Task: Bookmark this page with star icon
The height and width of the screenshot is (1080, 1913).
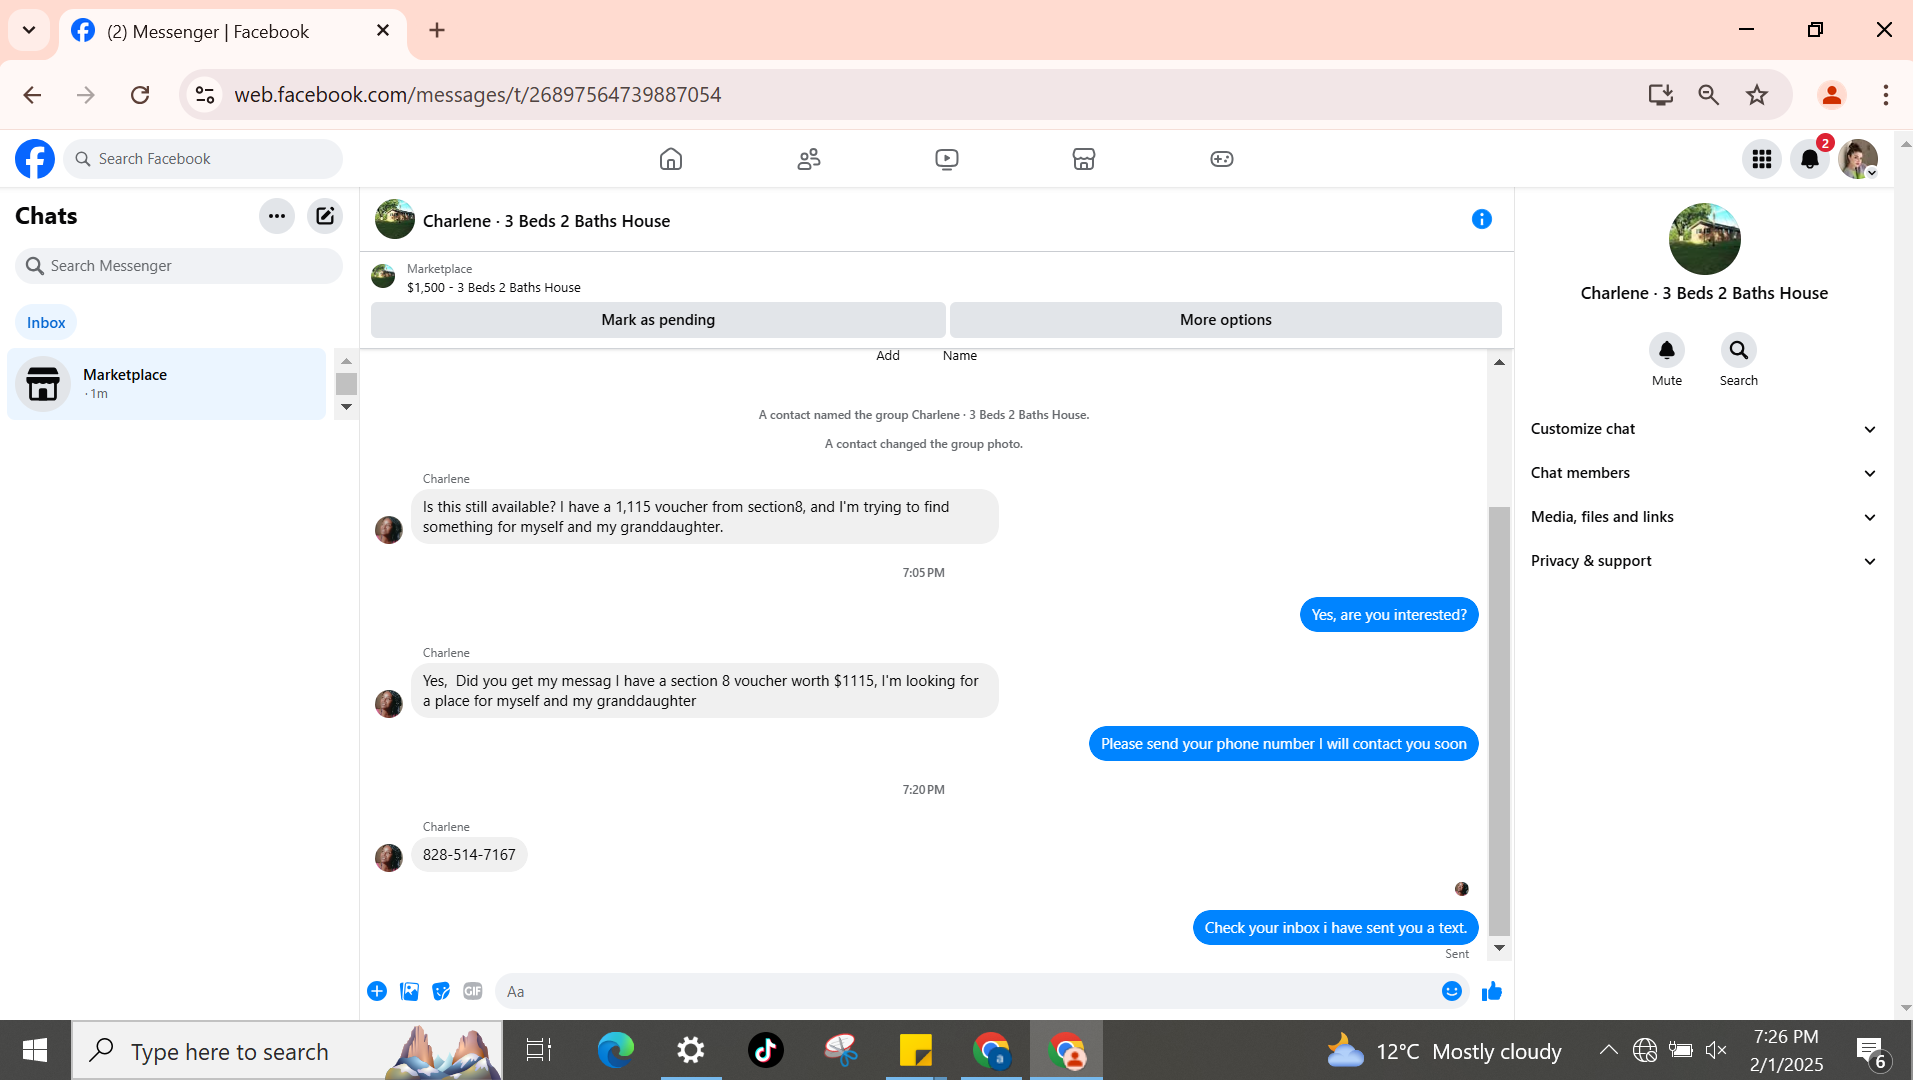Action: pyautogui.click(x=1757, y=95)
